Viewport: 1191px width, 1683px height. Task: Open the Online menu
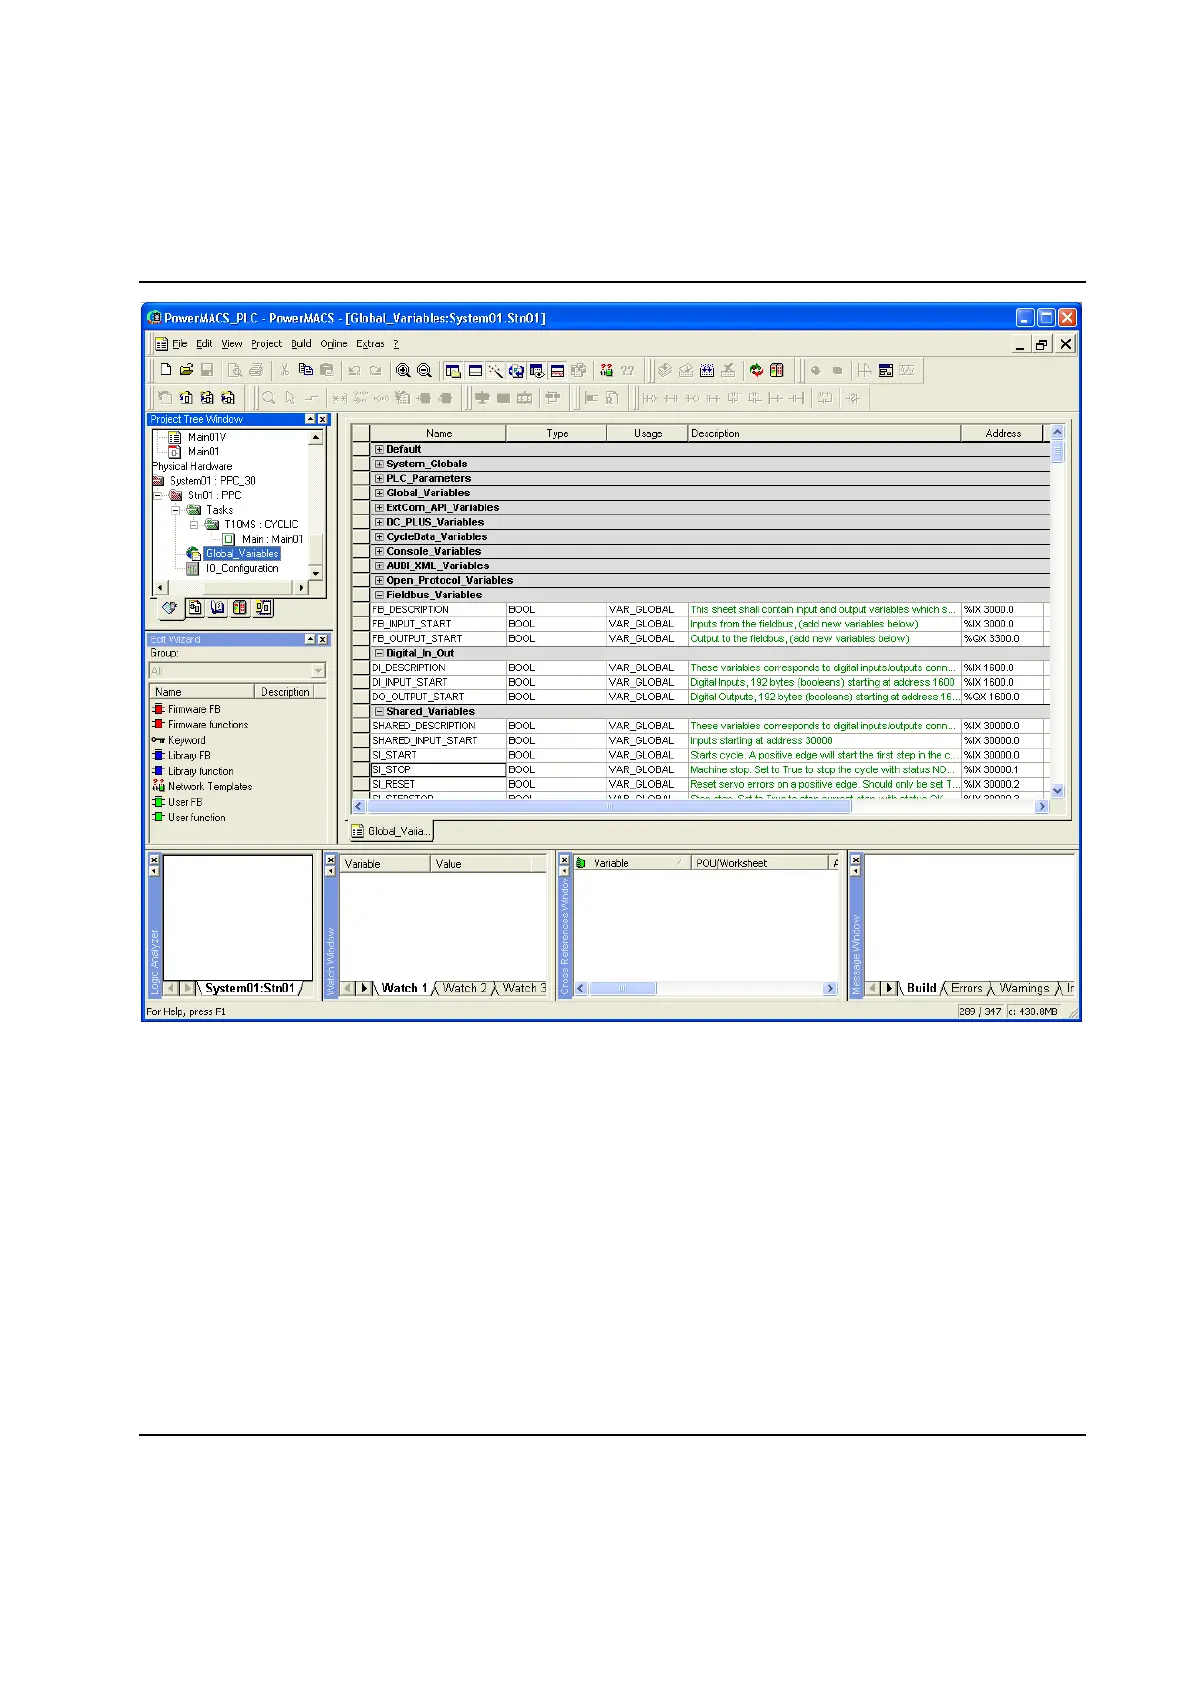(x=334, y=344)
